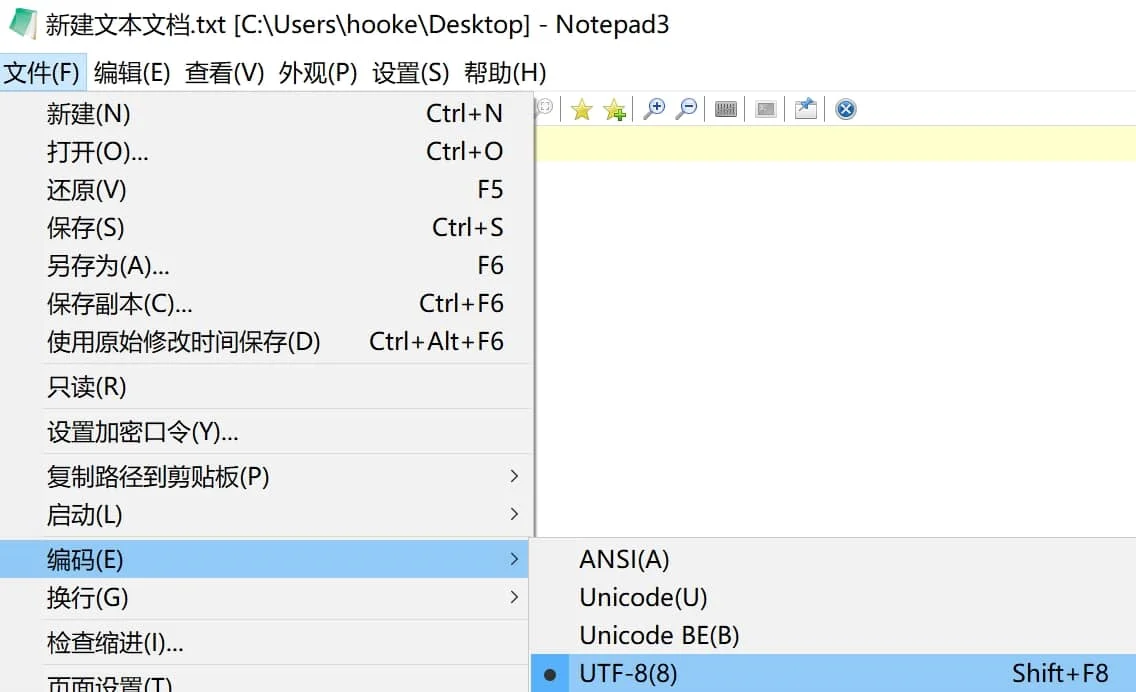
Task: Zoom in with the magnifier plus icon
Action: pos(654,109)
